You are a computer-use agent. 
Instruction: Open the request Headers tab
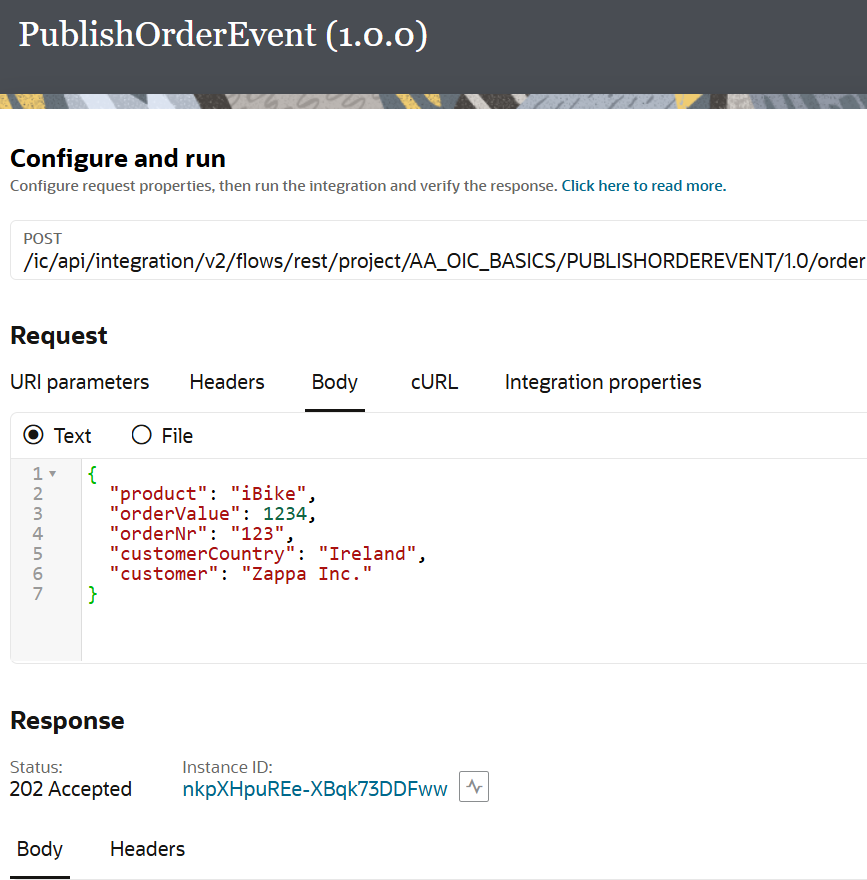(x=227, y=382)
